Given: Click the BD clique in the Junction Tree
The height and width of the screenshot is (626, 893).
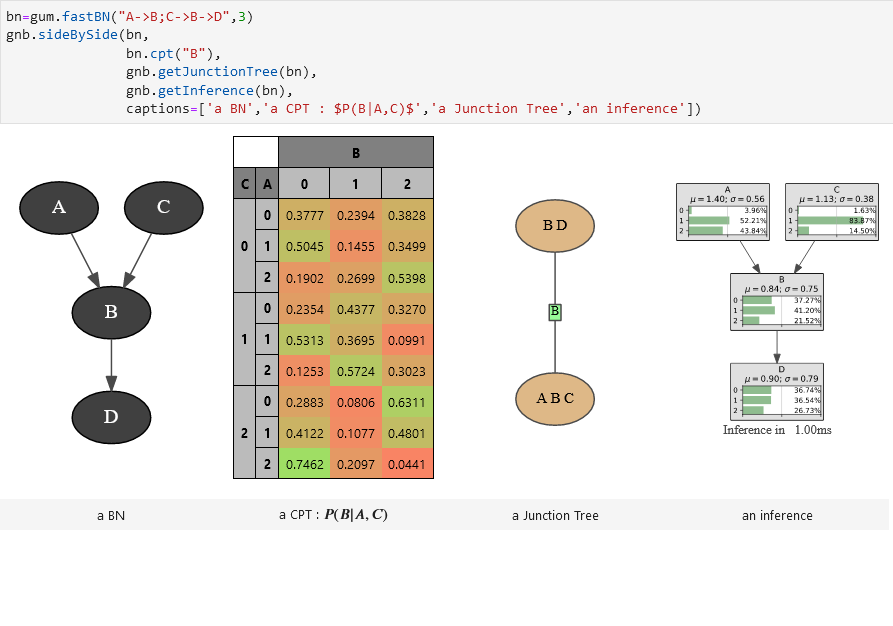Looking at the screenshot, I should coord(554,226).
